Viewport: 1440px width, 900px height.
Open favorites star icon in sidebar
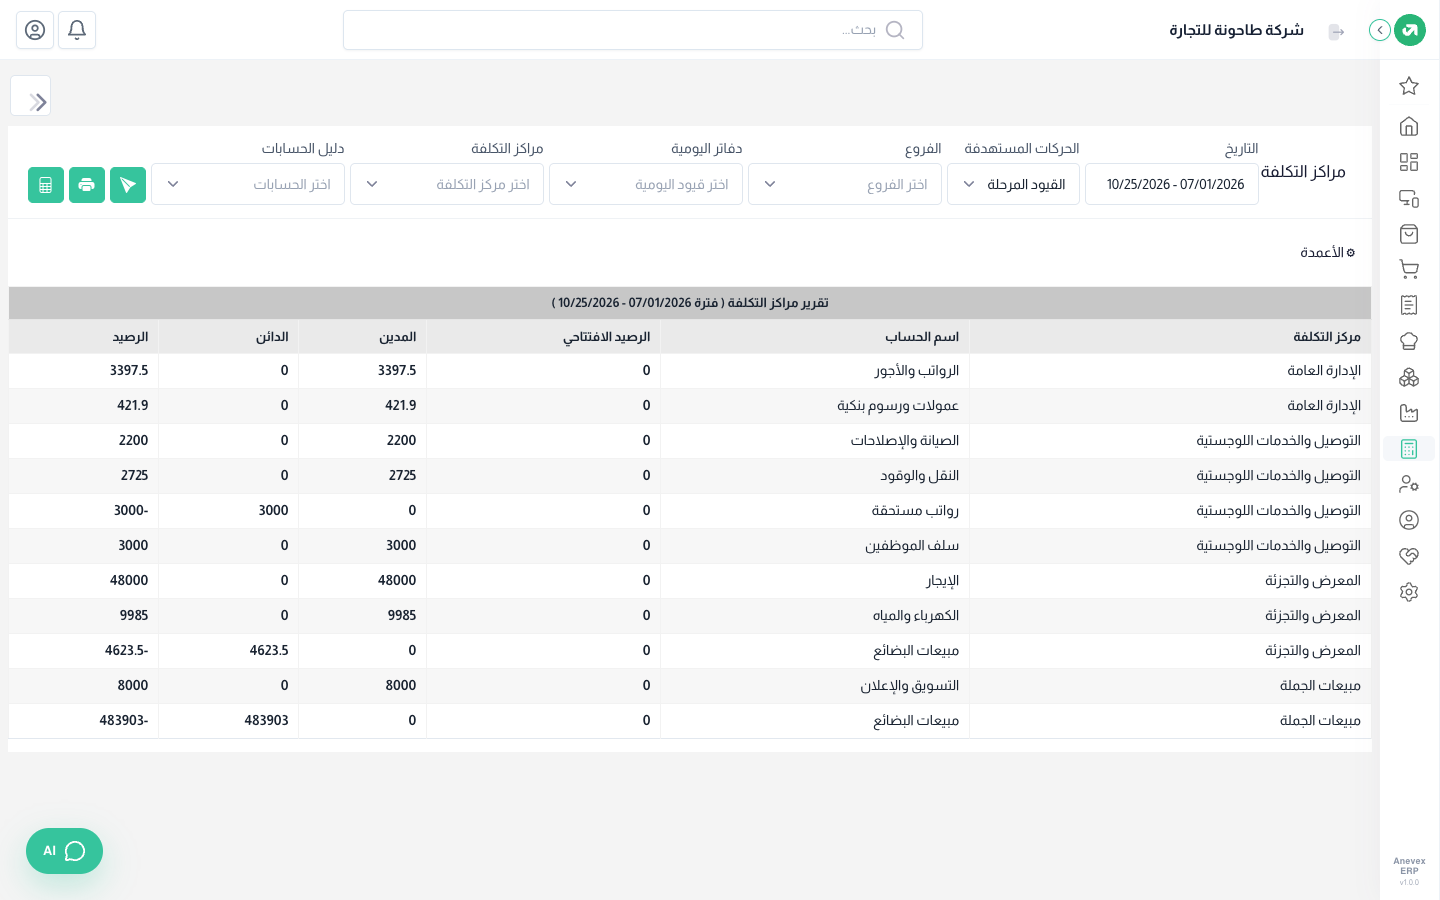tap(1409, 86)
